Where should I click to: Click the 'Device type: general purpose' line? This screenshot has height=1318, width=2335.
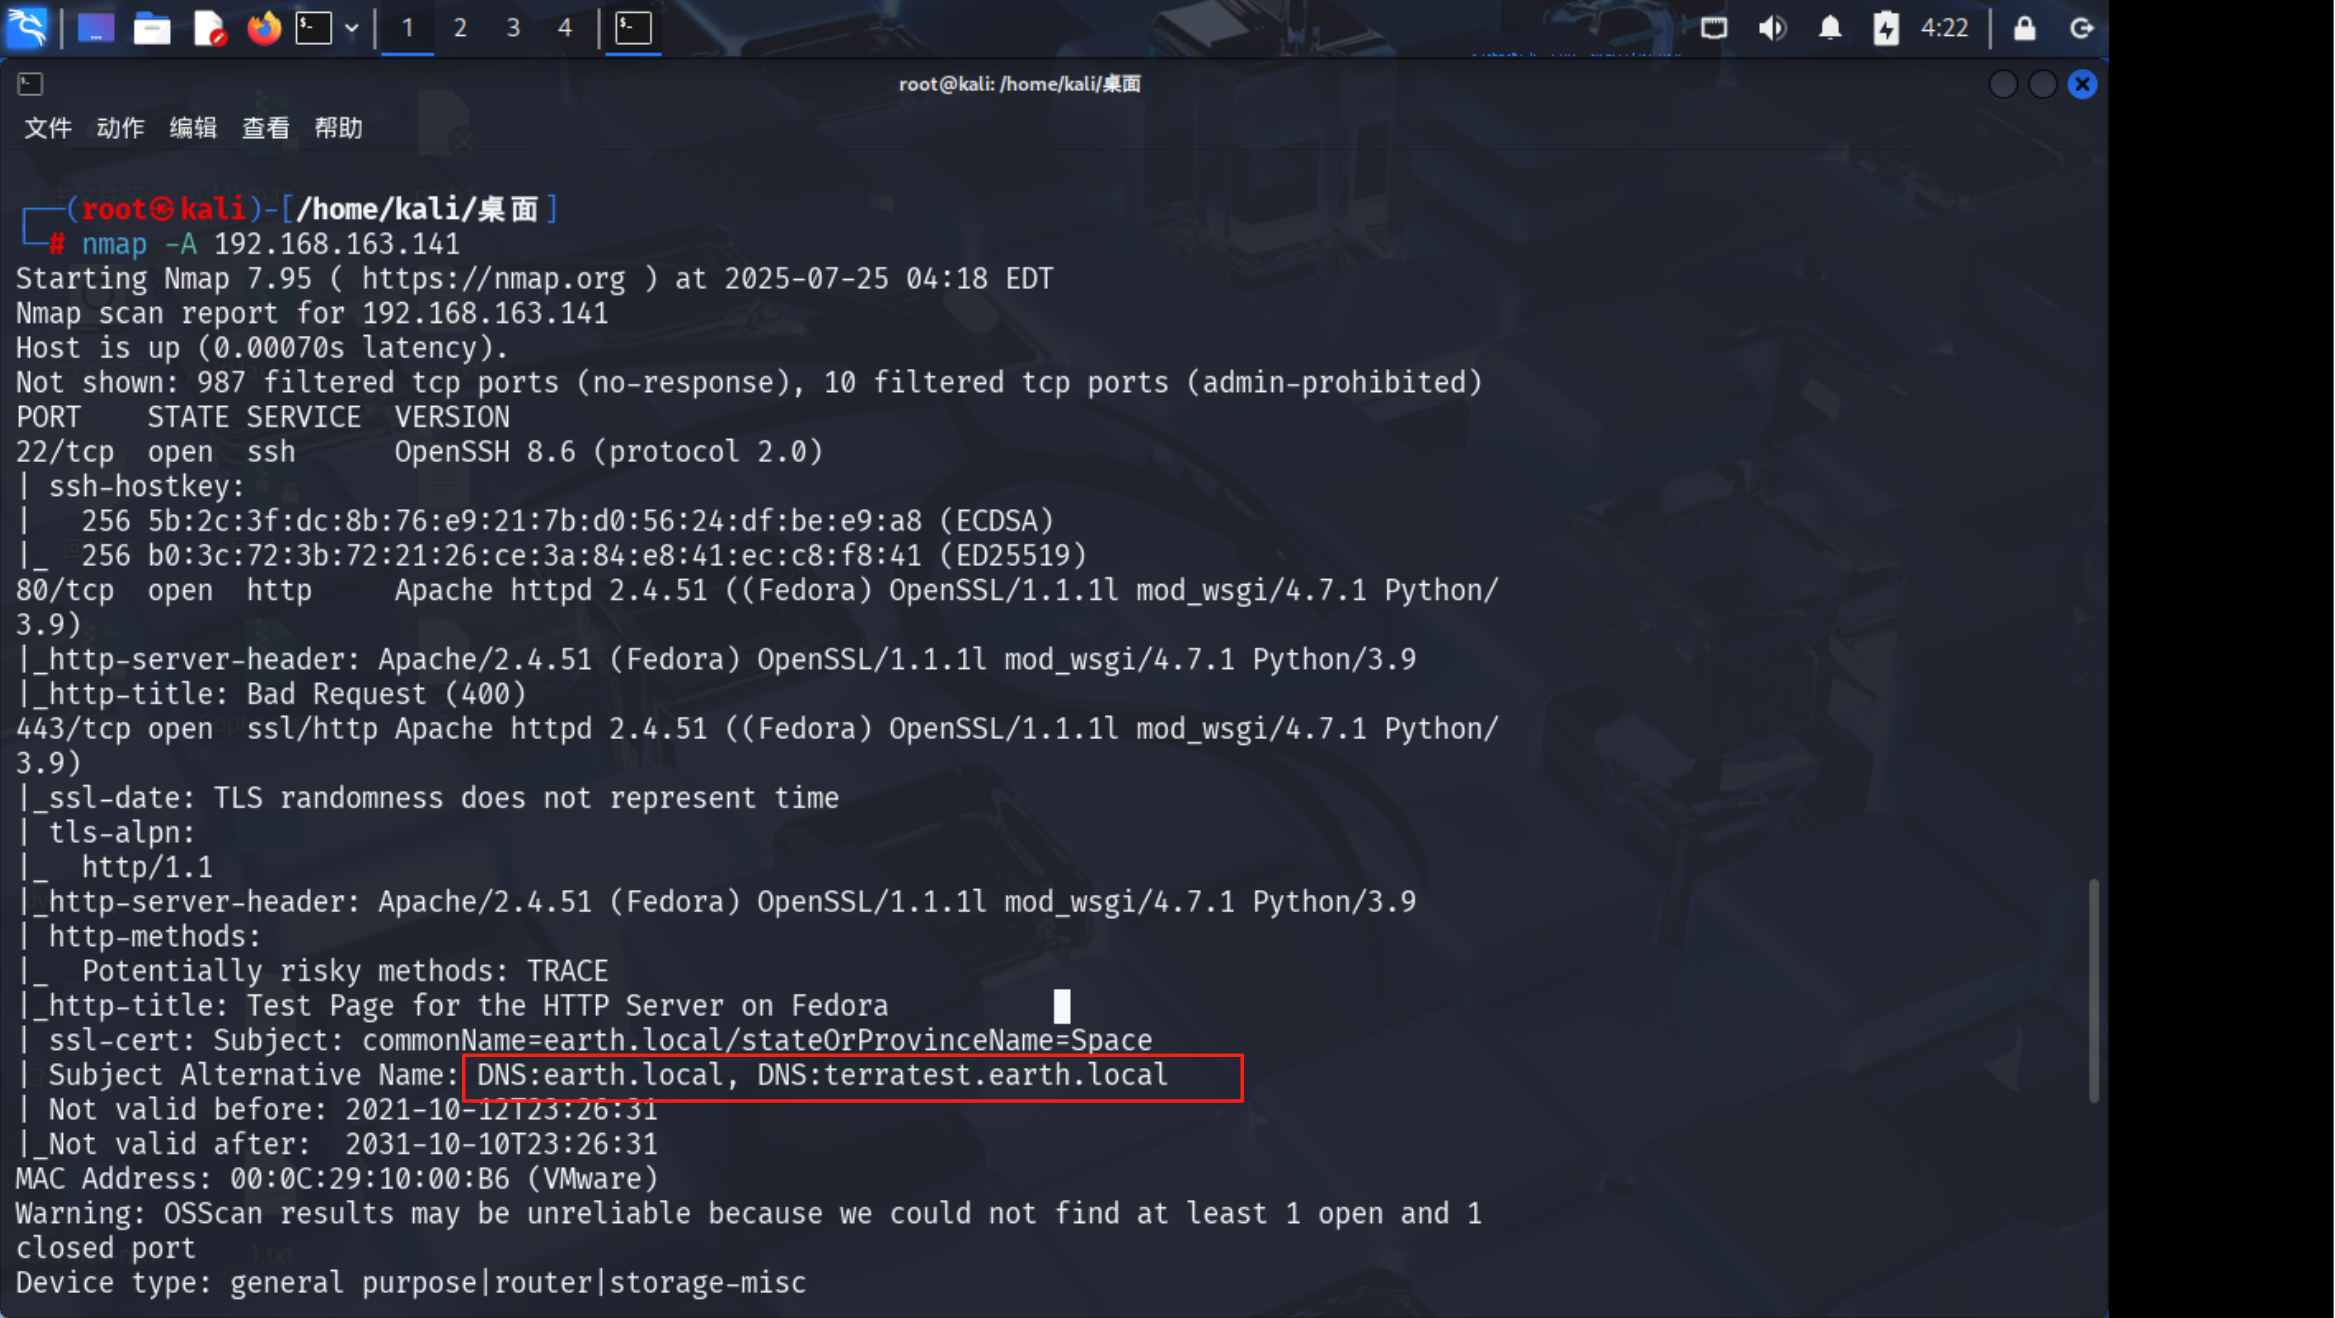(411, 1283)
